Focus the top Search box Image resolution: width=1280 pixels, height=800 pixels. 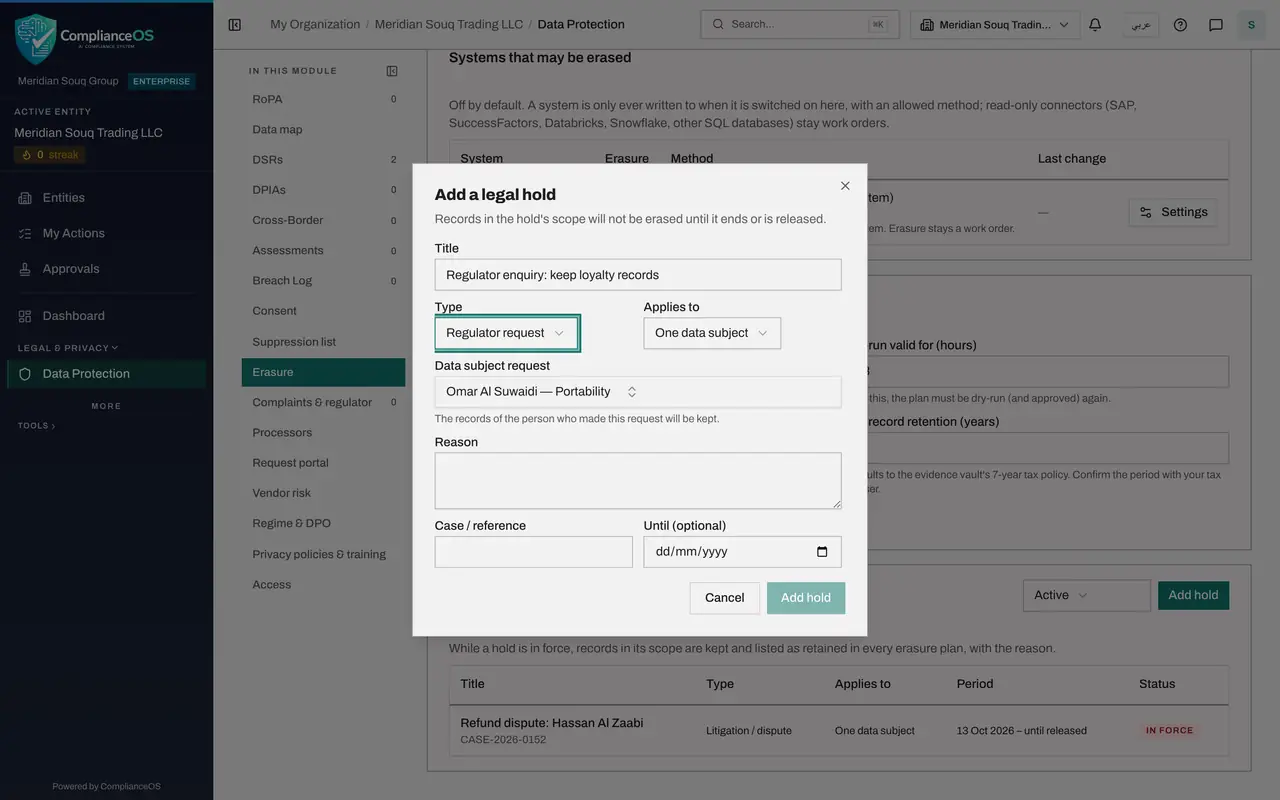click(x=800, y=25)
